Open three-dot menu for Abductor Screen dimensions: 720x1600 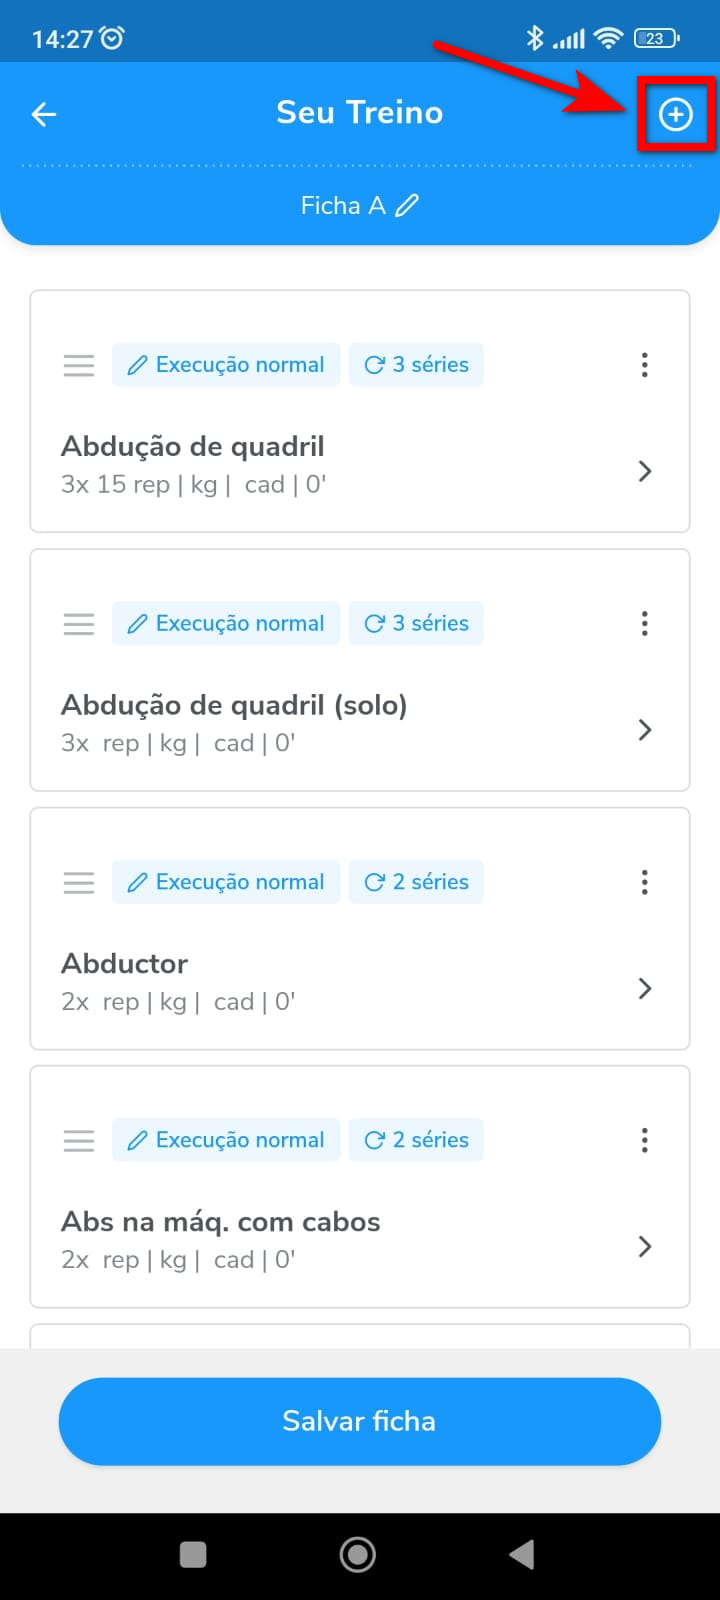tap(645, 882)
